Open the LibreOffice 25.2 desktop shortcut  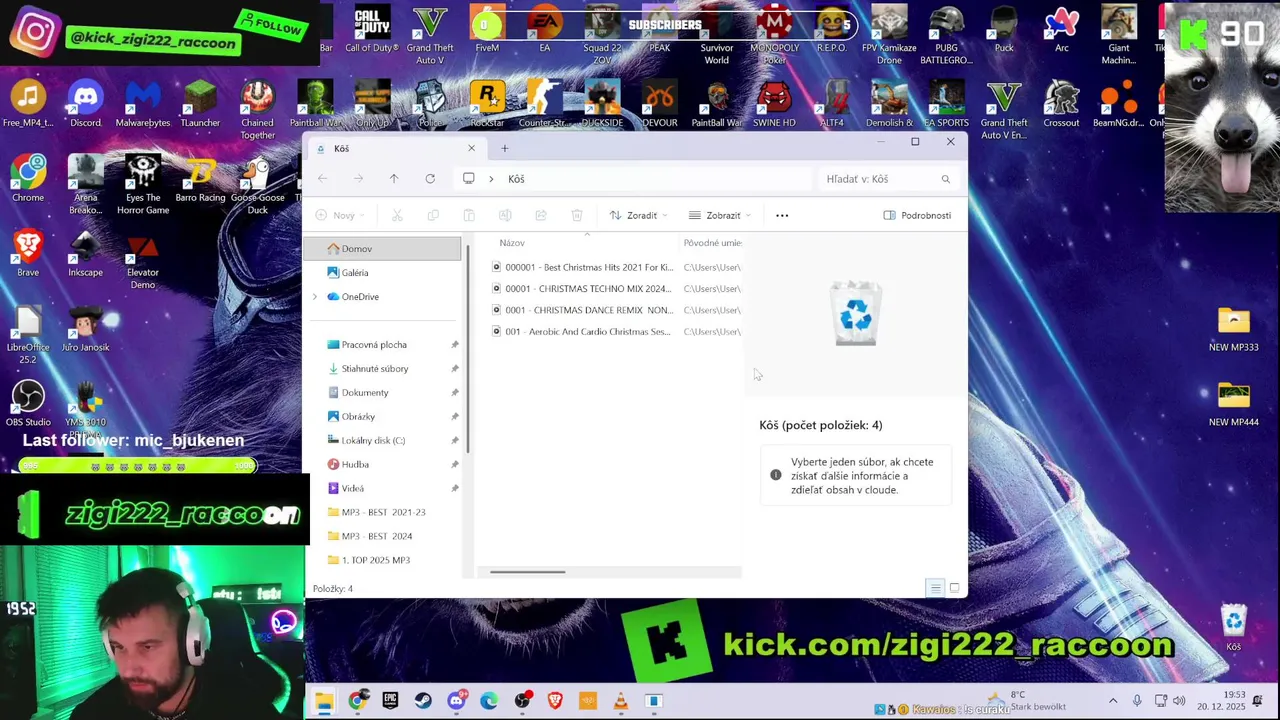coord(28,335)
